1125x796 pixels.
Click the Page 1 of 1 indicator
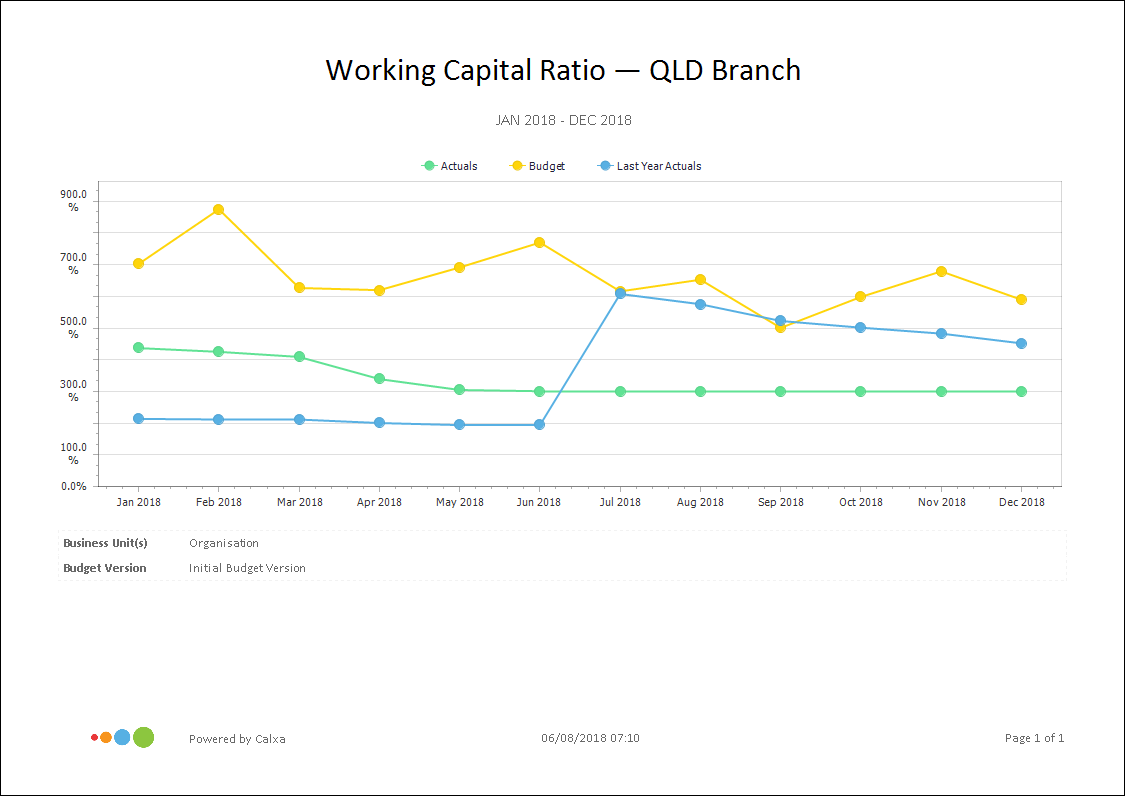(x=1035, y=738)
